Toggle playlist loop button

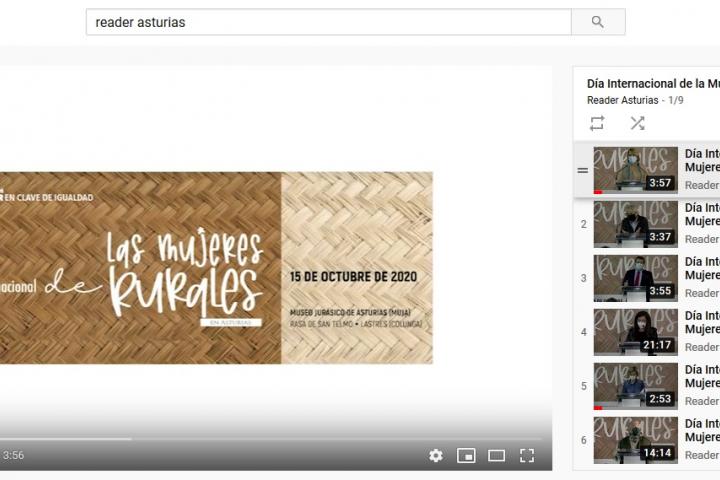(597, 123)
